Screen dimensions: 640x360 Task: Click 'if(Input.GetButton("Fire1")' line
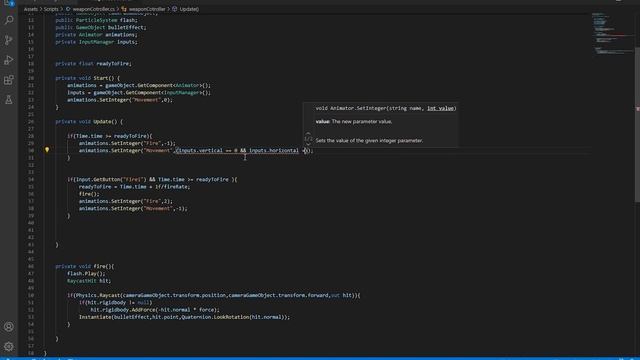[x=152, y=179]
